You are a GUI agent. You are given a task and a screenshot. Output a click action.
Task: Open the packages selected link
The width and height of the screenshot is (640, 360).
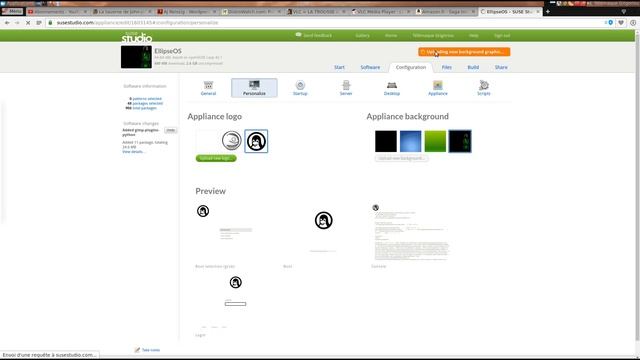point(147,103)
